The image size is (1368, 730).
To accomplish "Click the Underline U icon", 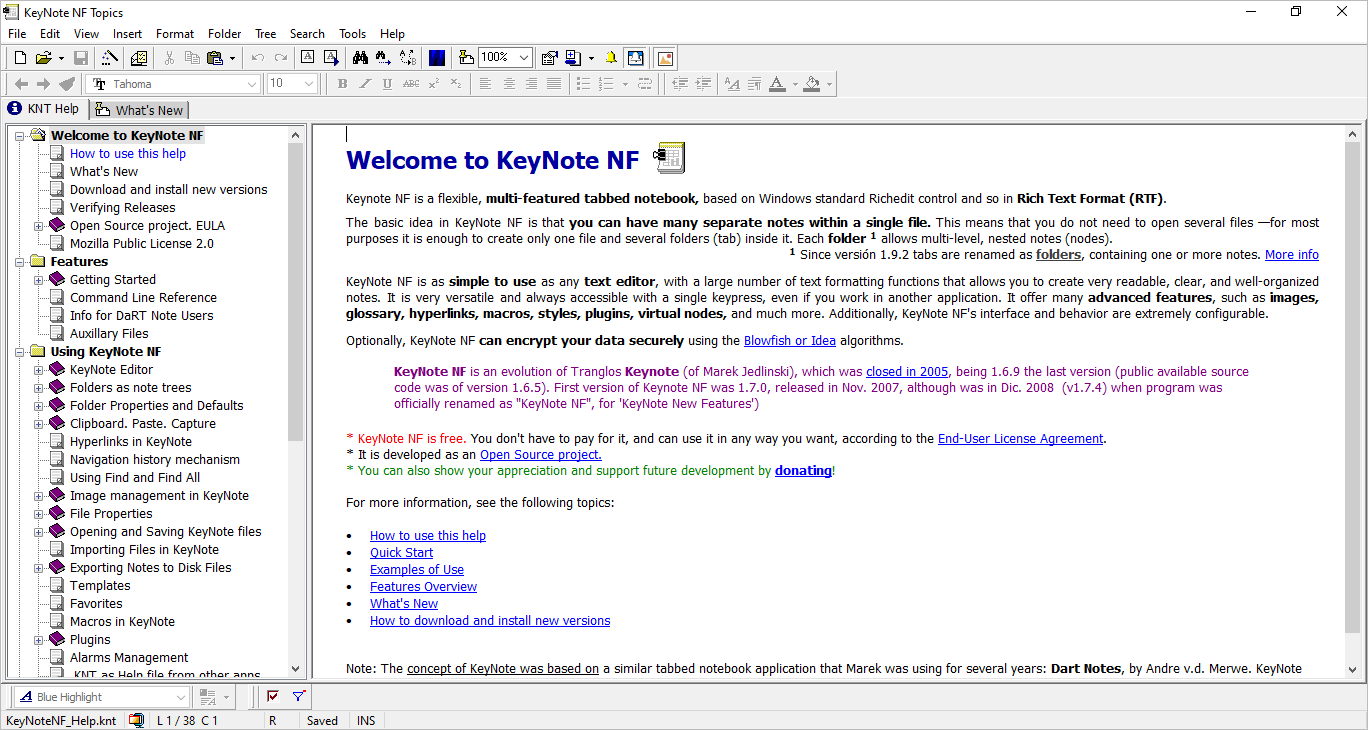I will pos(387,84).
